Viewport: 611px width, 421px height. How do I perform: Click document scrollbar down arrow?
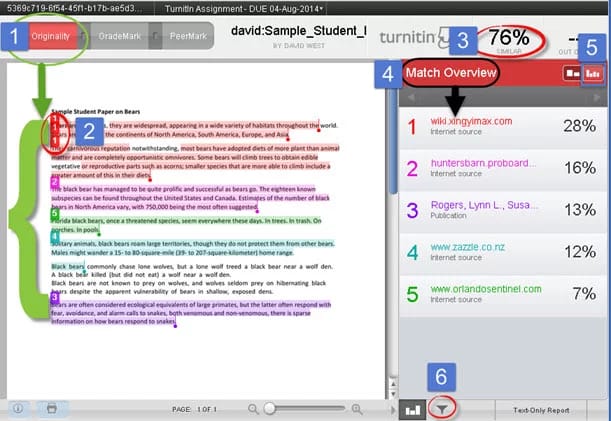click(393, 394)
